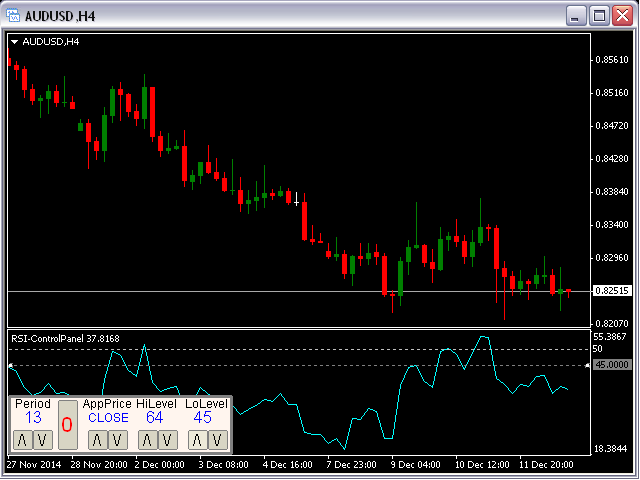Click the 0.82515 current price label
Screen dimensions: 640x480
click(x=611, y=291)
